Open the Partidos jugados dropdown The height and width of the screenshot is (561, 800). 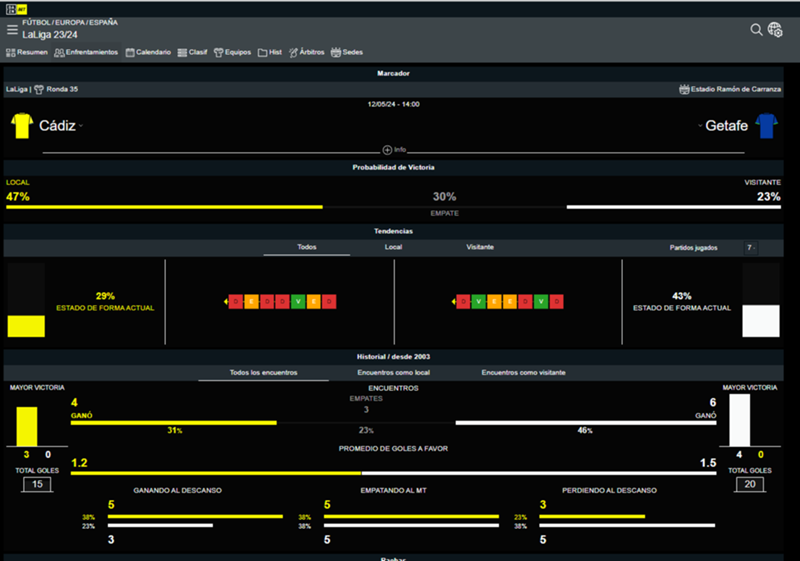tap(750, 246)
